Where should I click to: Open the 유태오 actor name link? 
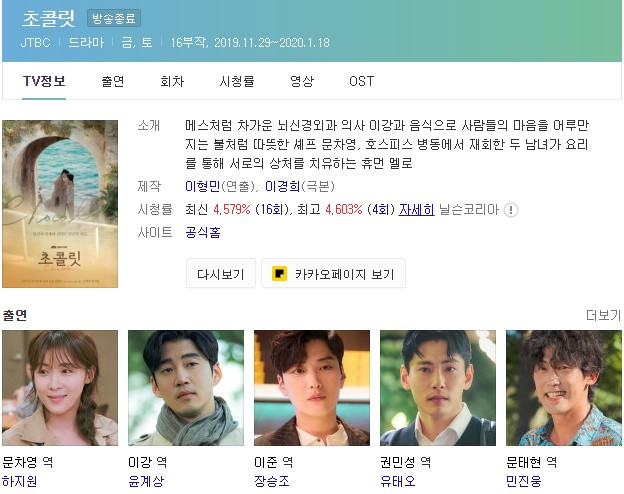[398, 481]
